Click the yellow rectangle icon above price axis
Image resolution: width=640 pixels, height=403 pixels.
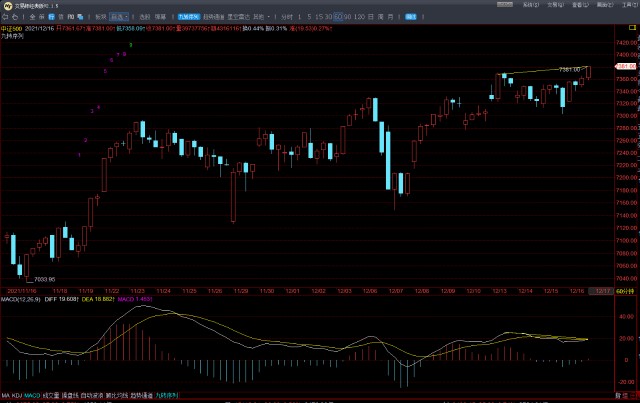pos(632,27)
